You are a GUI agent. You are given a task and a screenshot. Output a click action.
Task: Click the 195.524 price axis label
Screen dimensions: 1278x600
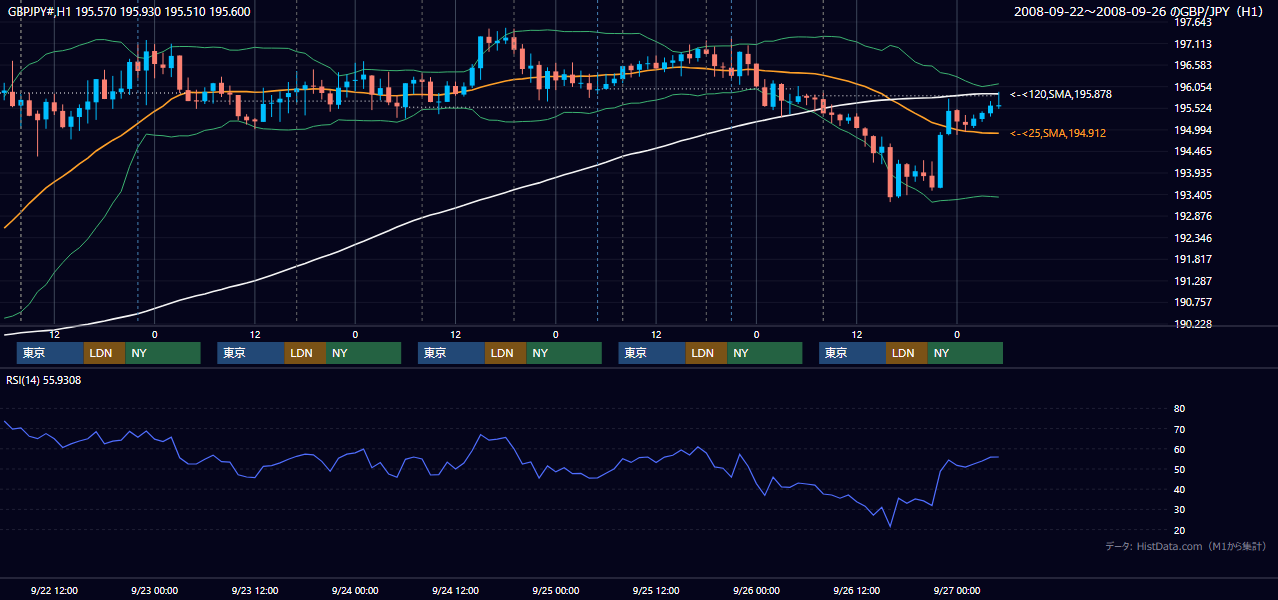[1193, 109]
